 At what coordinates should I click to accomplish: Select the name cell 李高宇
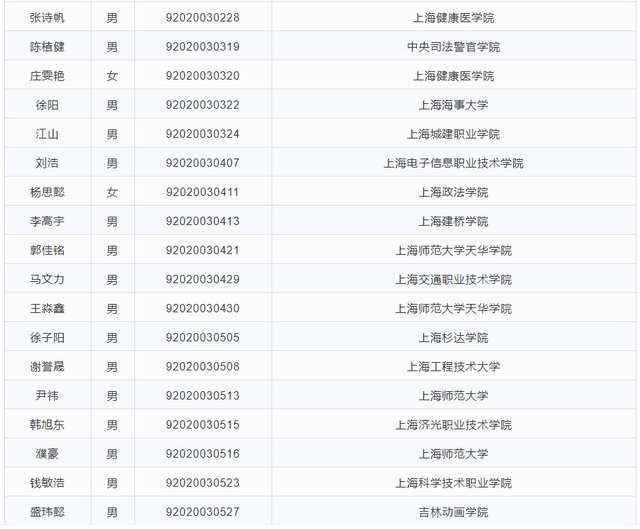pyautogui.click(x=47, y=221)
